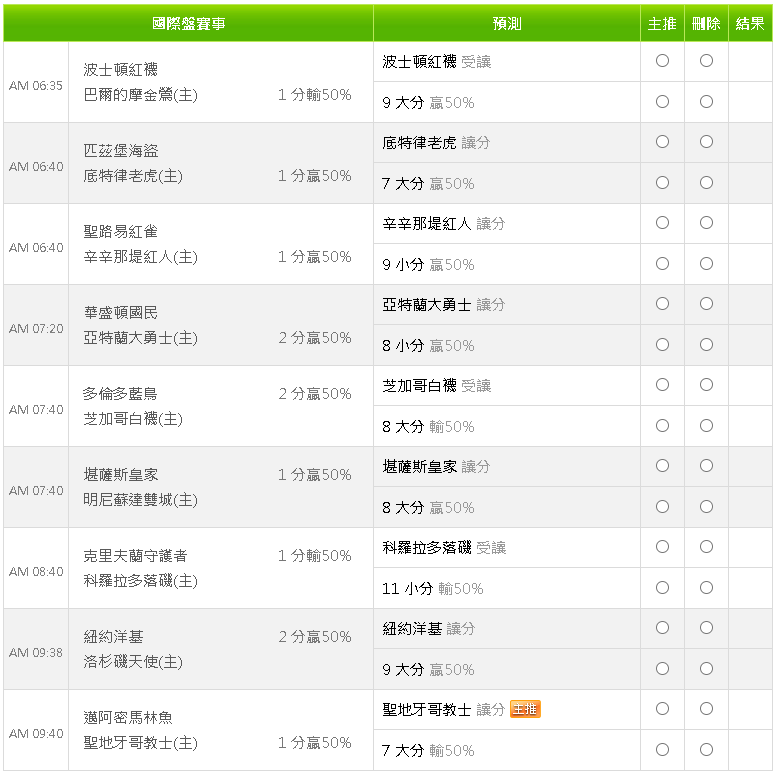Select 主推 radio for 亞特蘭大勇士 讓分
The width and height of the screenshot is (779, 777).
(662, 304)
